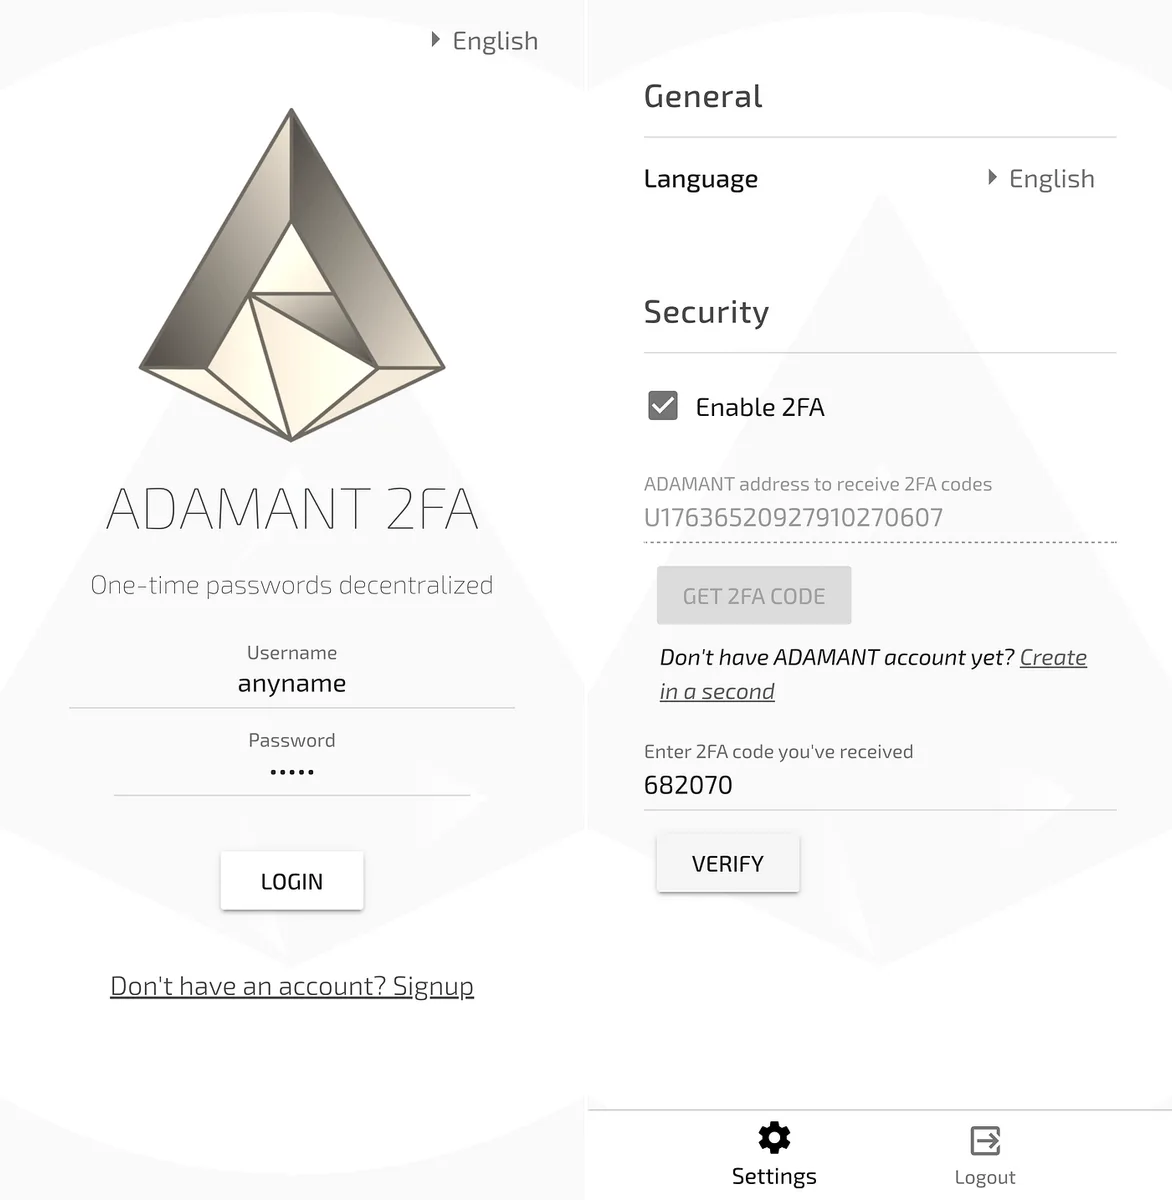This screenshot has width=1172, height=1200.
Task: Toggle 2FA via the Enable 2FA label
Action: click(x=760, y=407)
